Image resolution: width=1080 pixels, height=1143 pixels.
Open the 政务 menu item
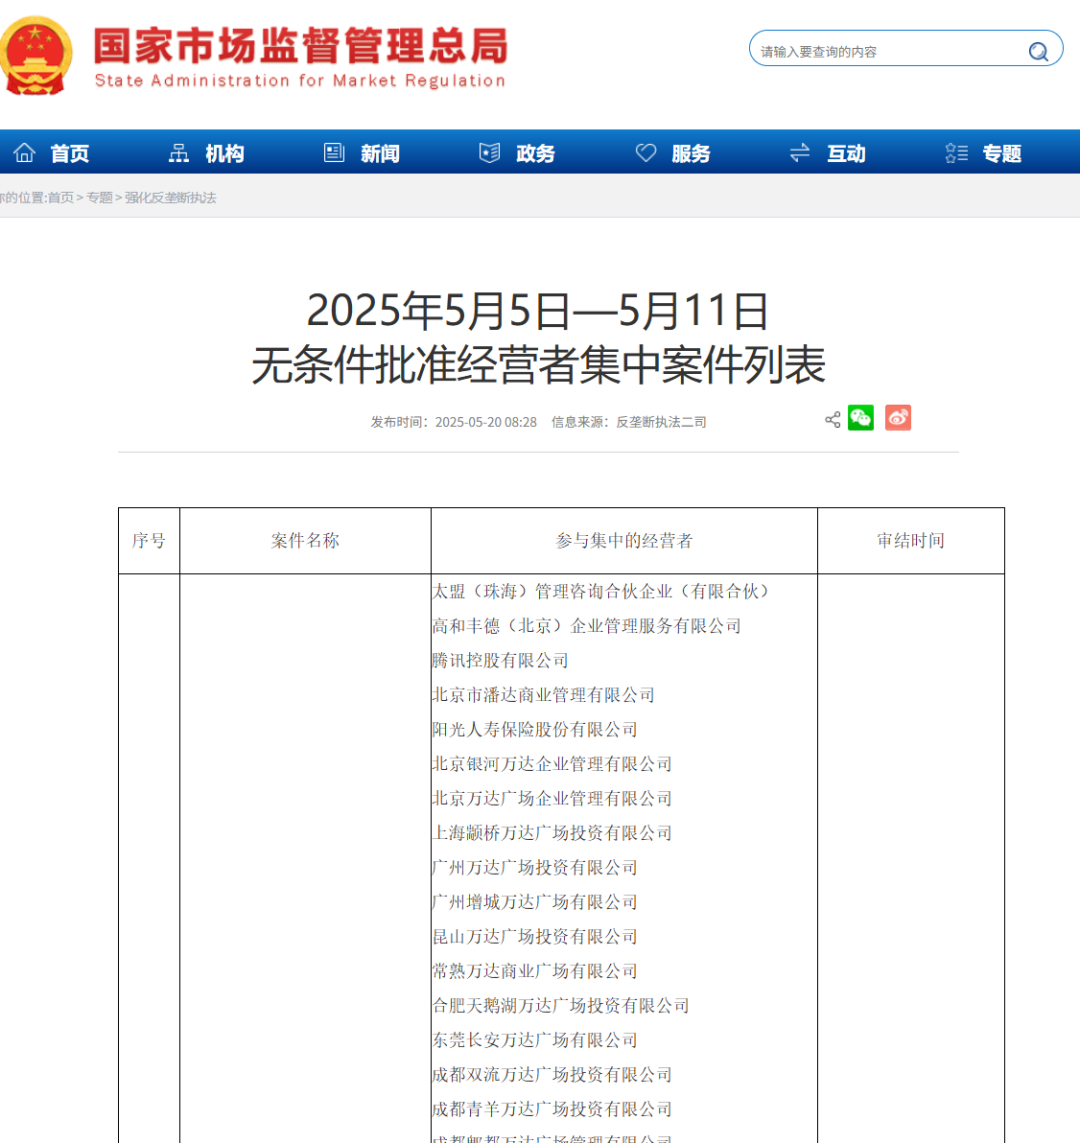(x=536, y=153)
